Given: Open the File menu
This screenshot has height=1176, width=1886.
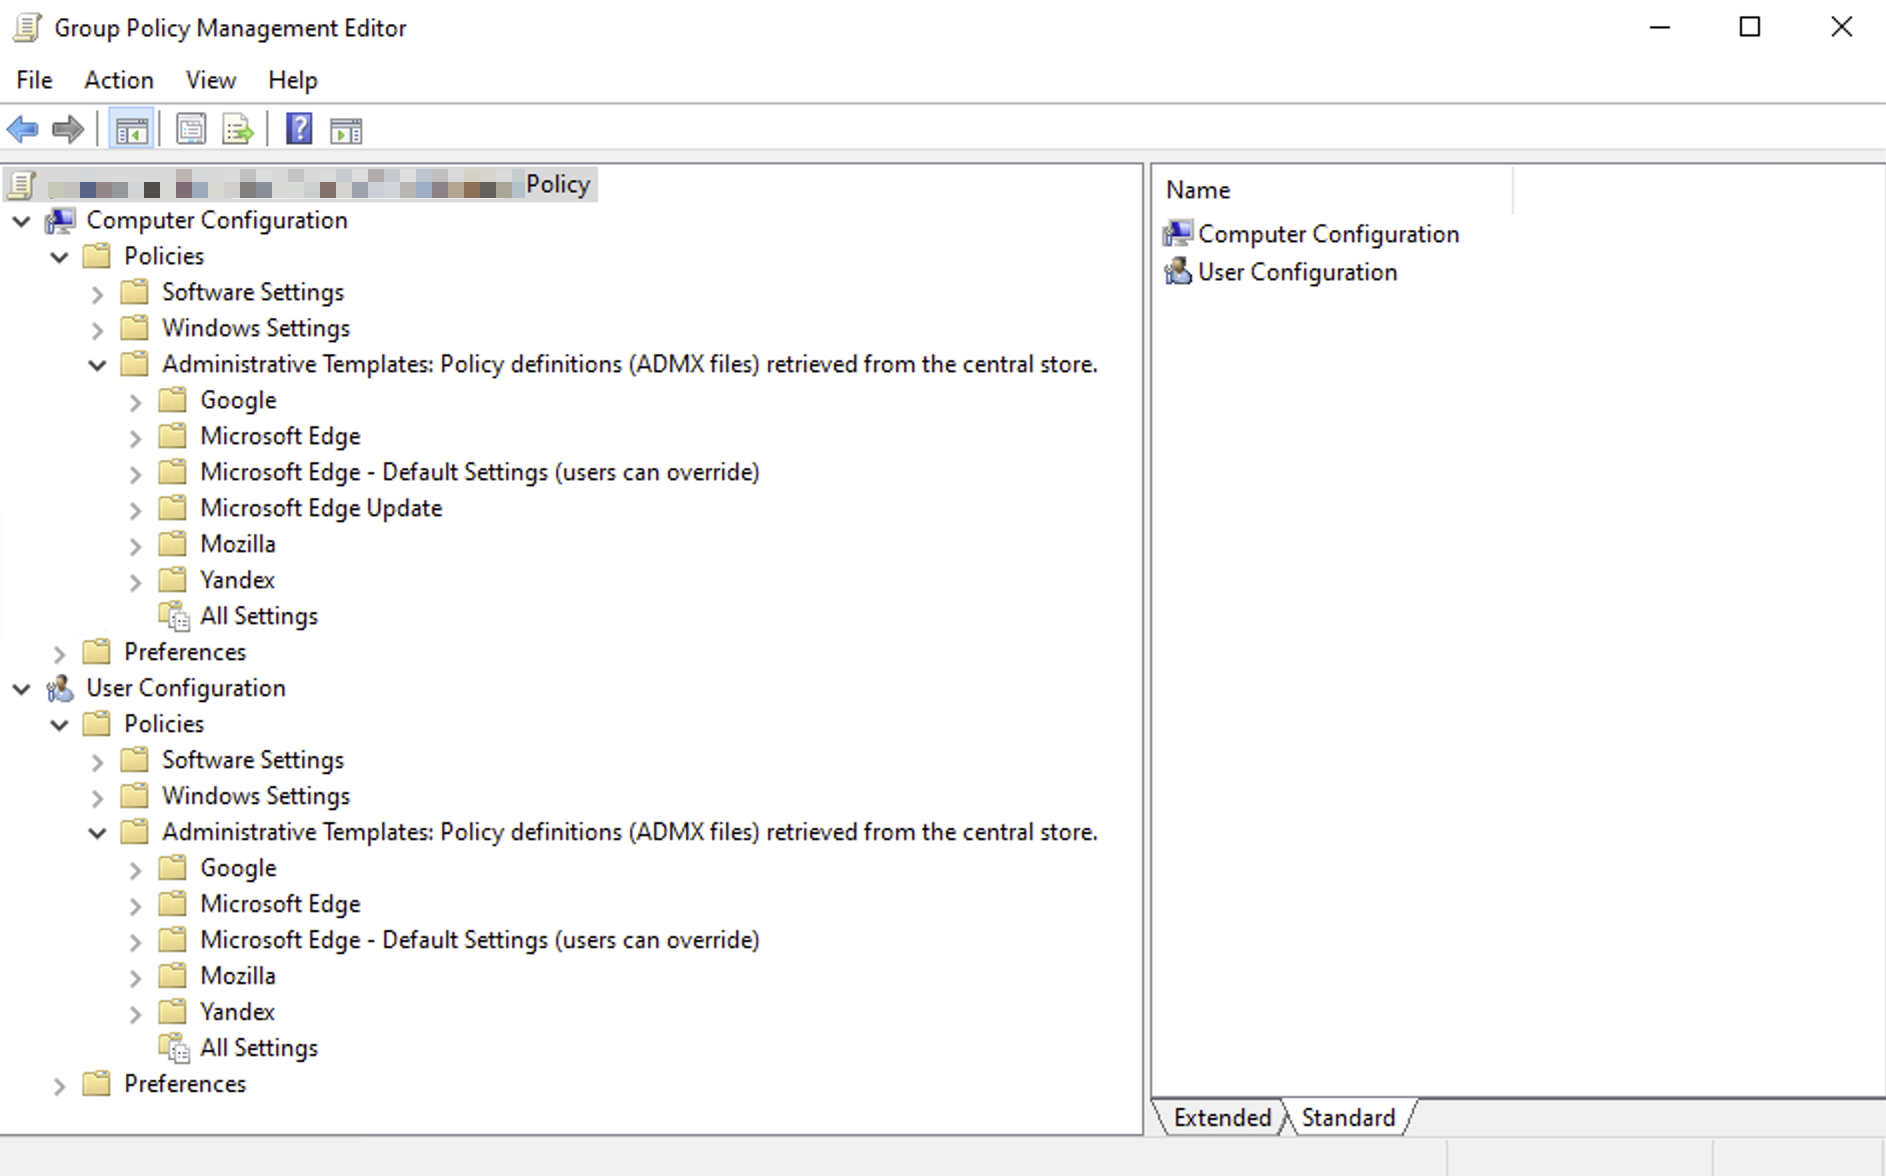Looking at the screenshot, I should (35, 80).
